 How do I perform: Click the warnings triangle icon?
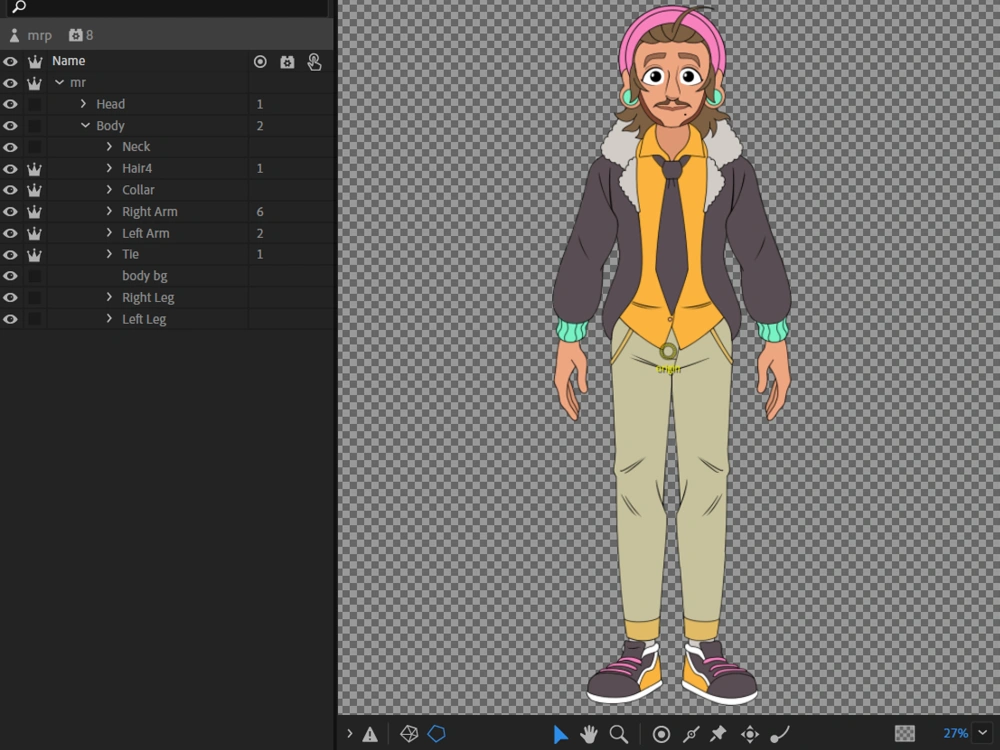click(x=368, y=733)
